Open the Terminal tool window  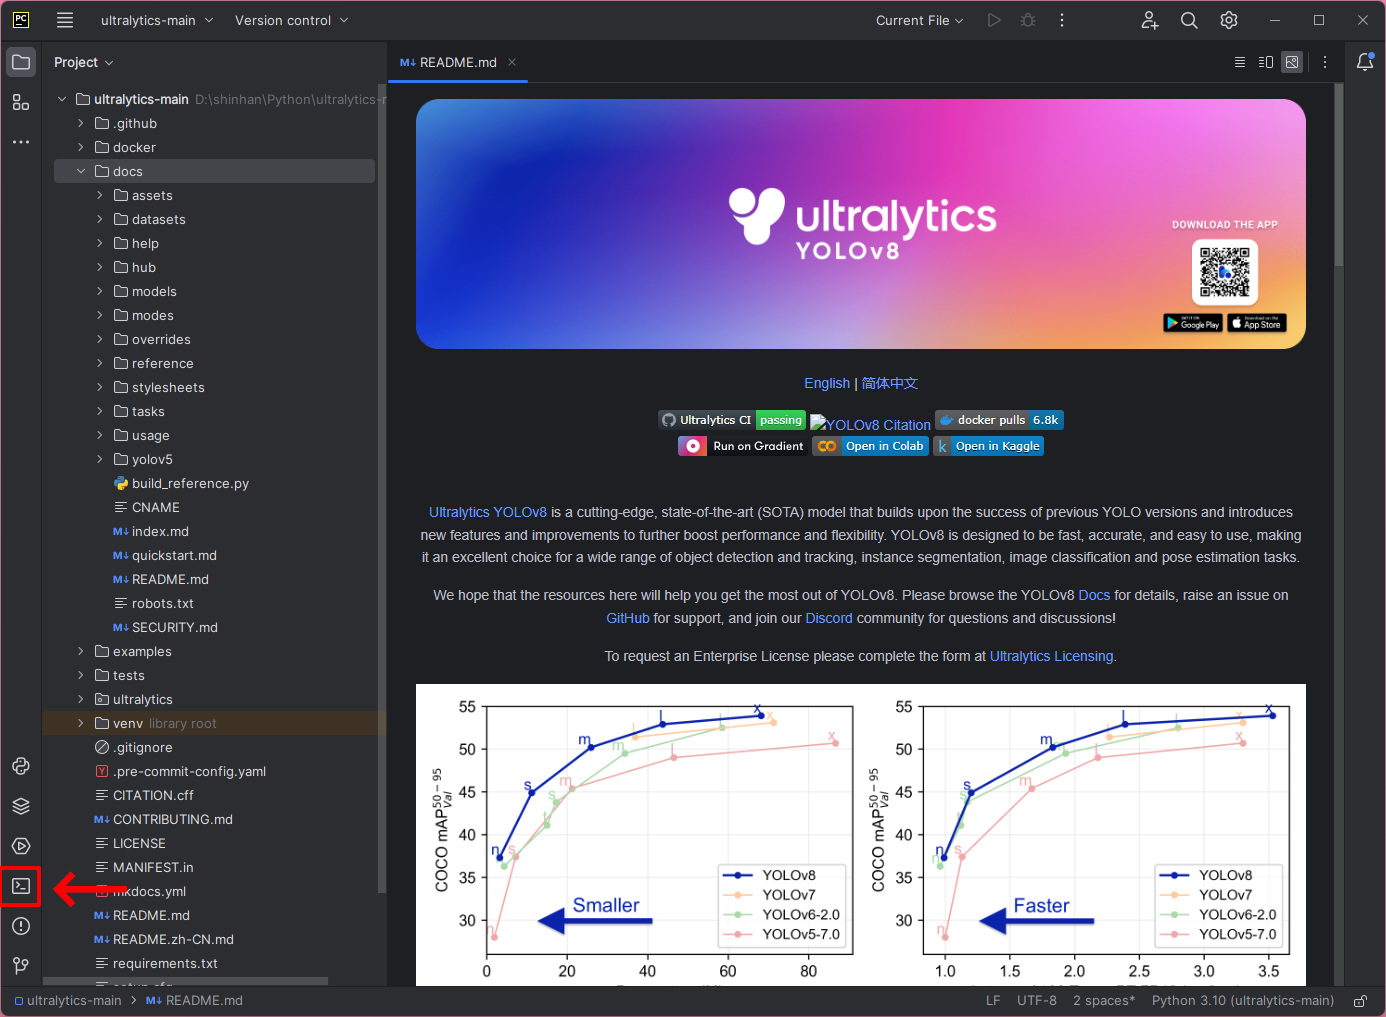click(x=21, y=886)
